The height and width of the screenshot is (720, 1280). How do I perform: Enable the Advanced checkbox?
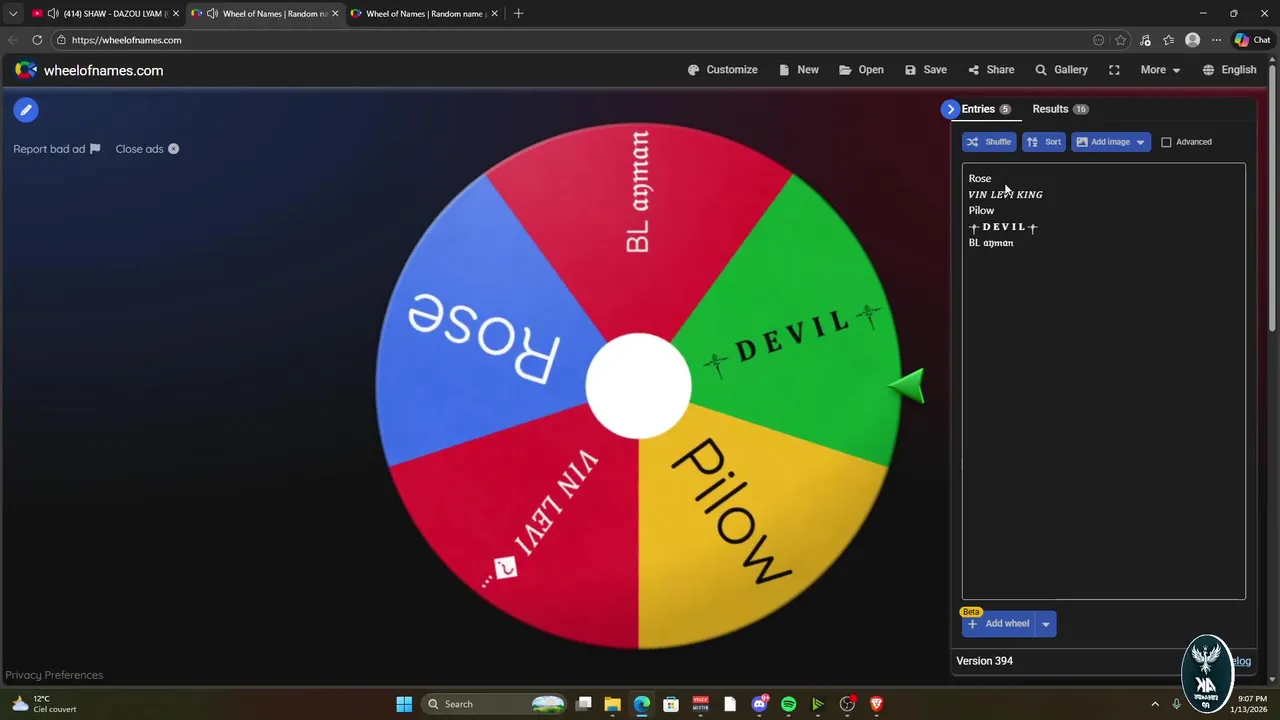pyautogui.click(x=1166, y=142)
